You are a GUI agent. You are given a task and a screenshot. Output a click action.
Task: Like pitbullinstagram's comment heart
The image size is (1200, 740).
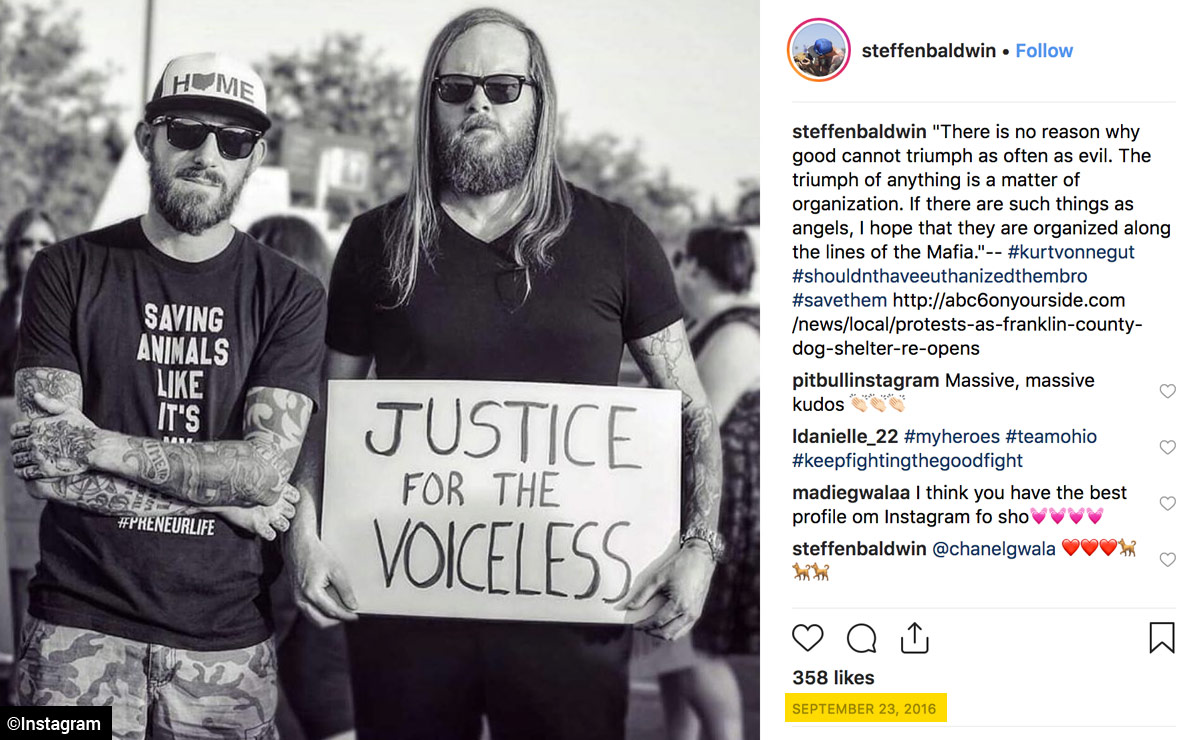[1167, 391]
